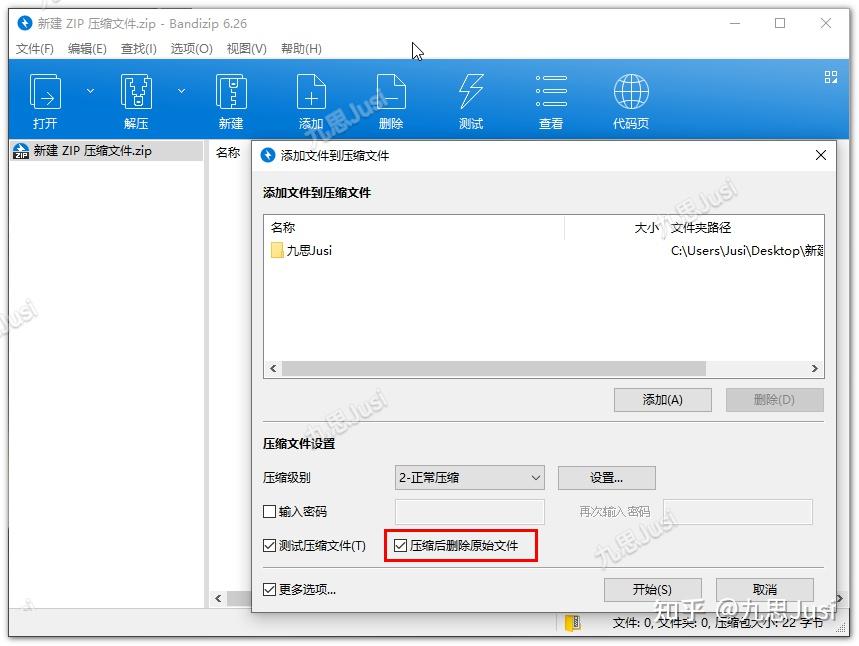Viewport: 859px width, 646px height.
Task: Click the 大小 column header
Action: [646, 227]
